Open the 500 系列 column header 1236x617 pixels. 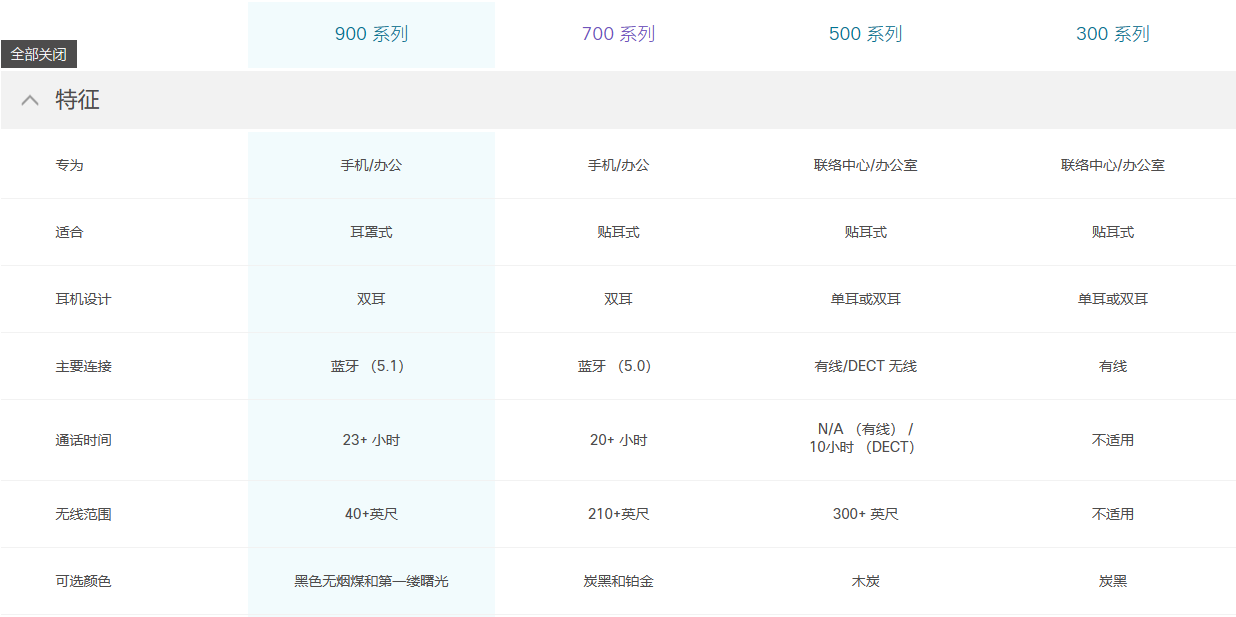[x=865, y=34]
